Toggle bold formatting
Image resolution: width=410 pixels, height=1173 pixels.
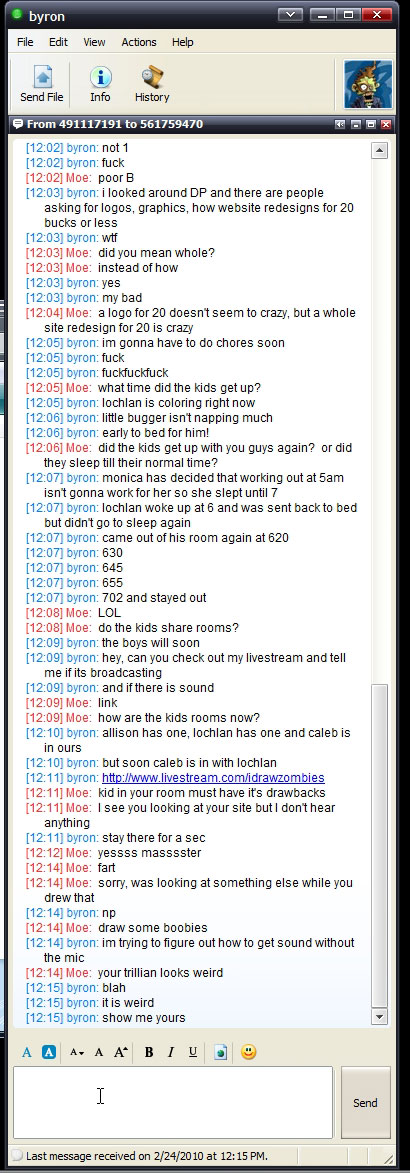coord(149,1052)
